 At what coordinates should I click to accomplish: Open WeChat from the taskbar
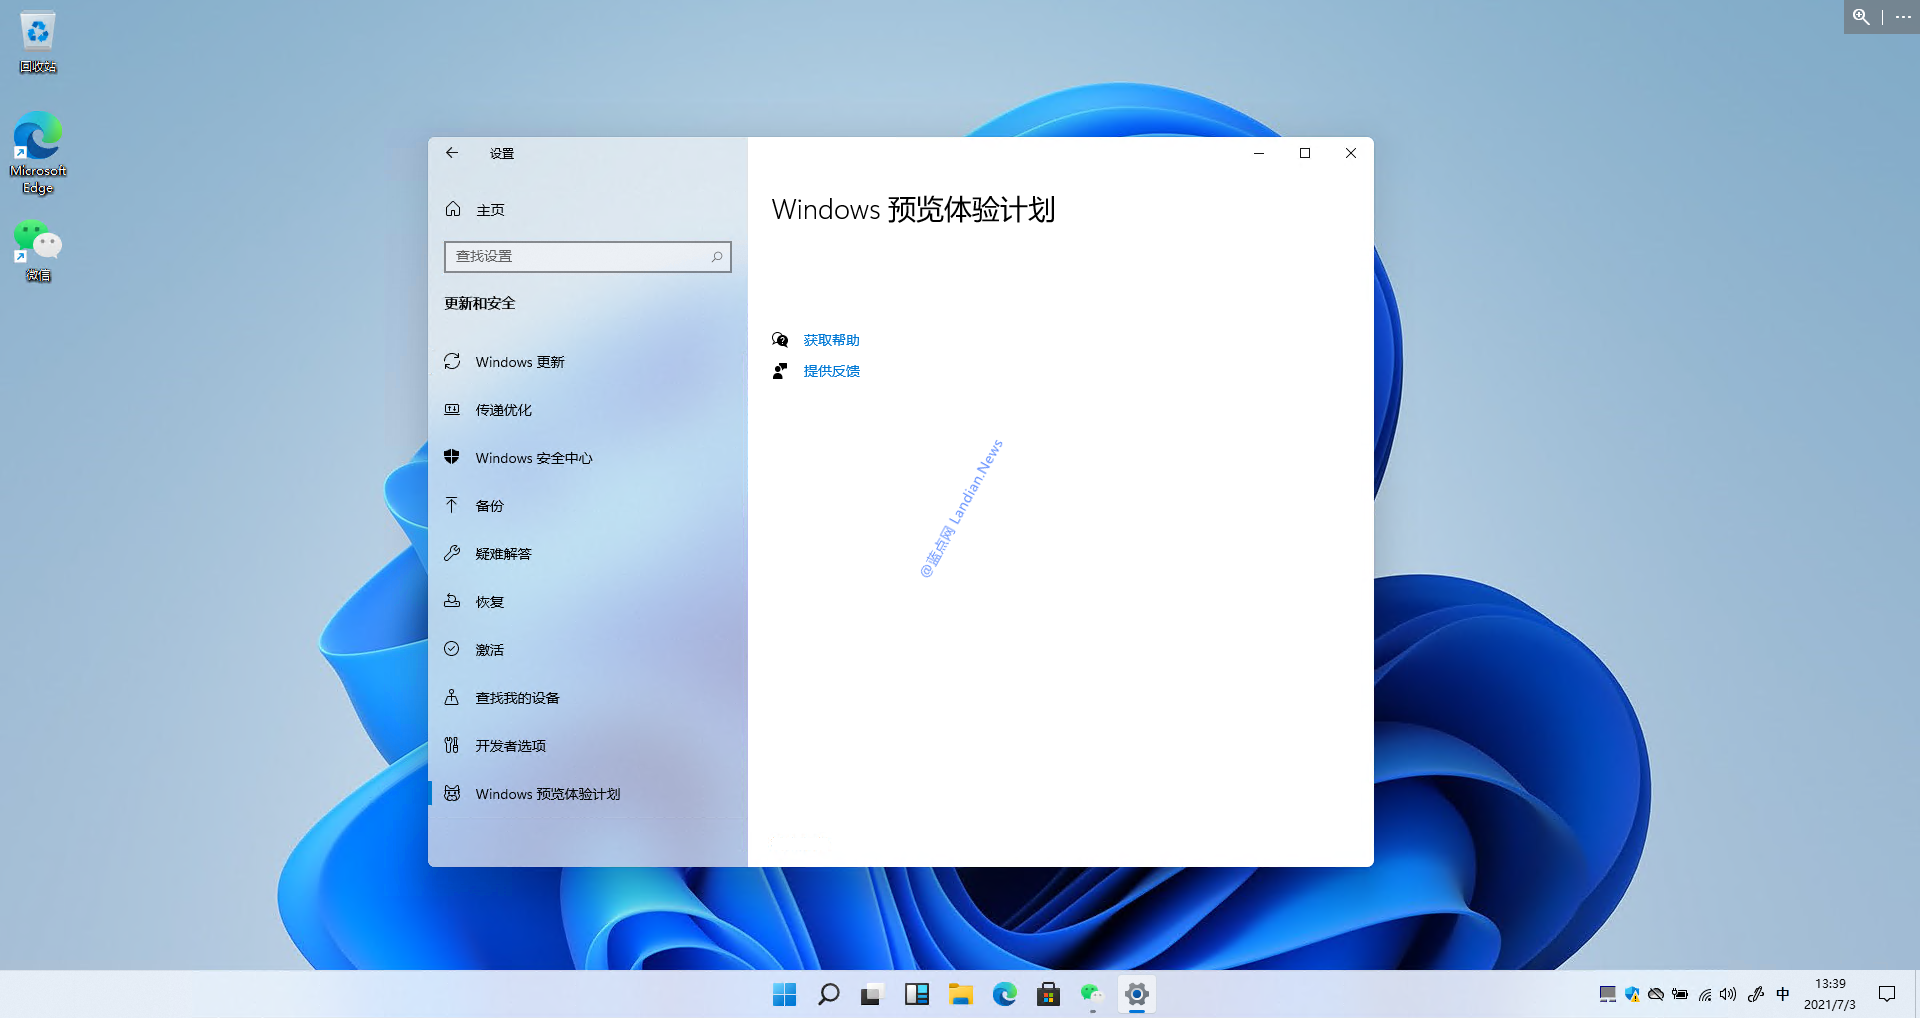[x=1092, y=994]
